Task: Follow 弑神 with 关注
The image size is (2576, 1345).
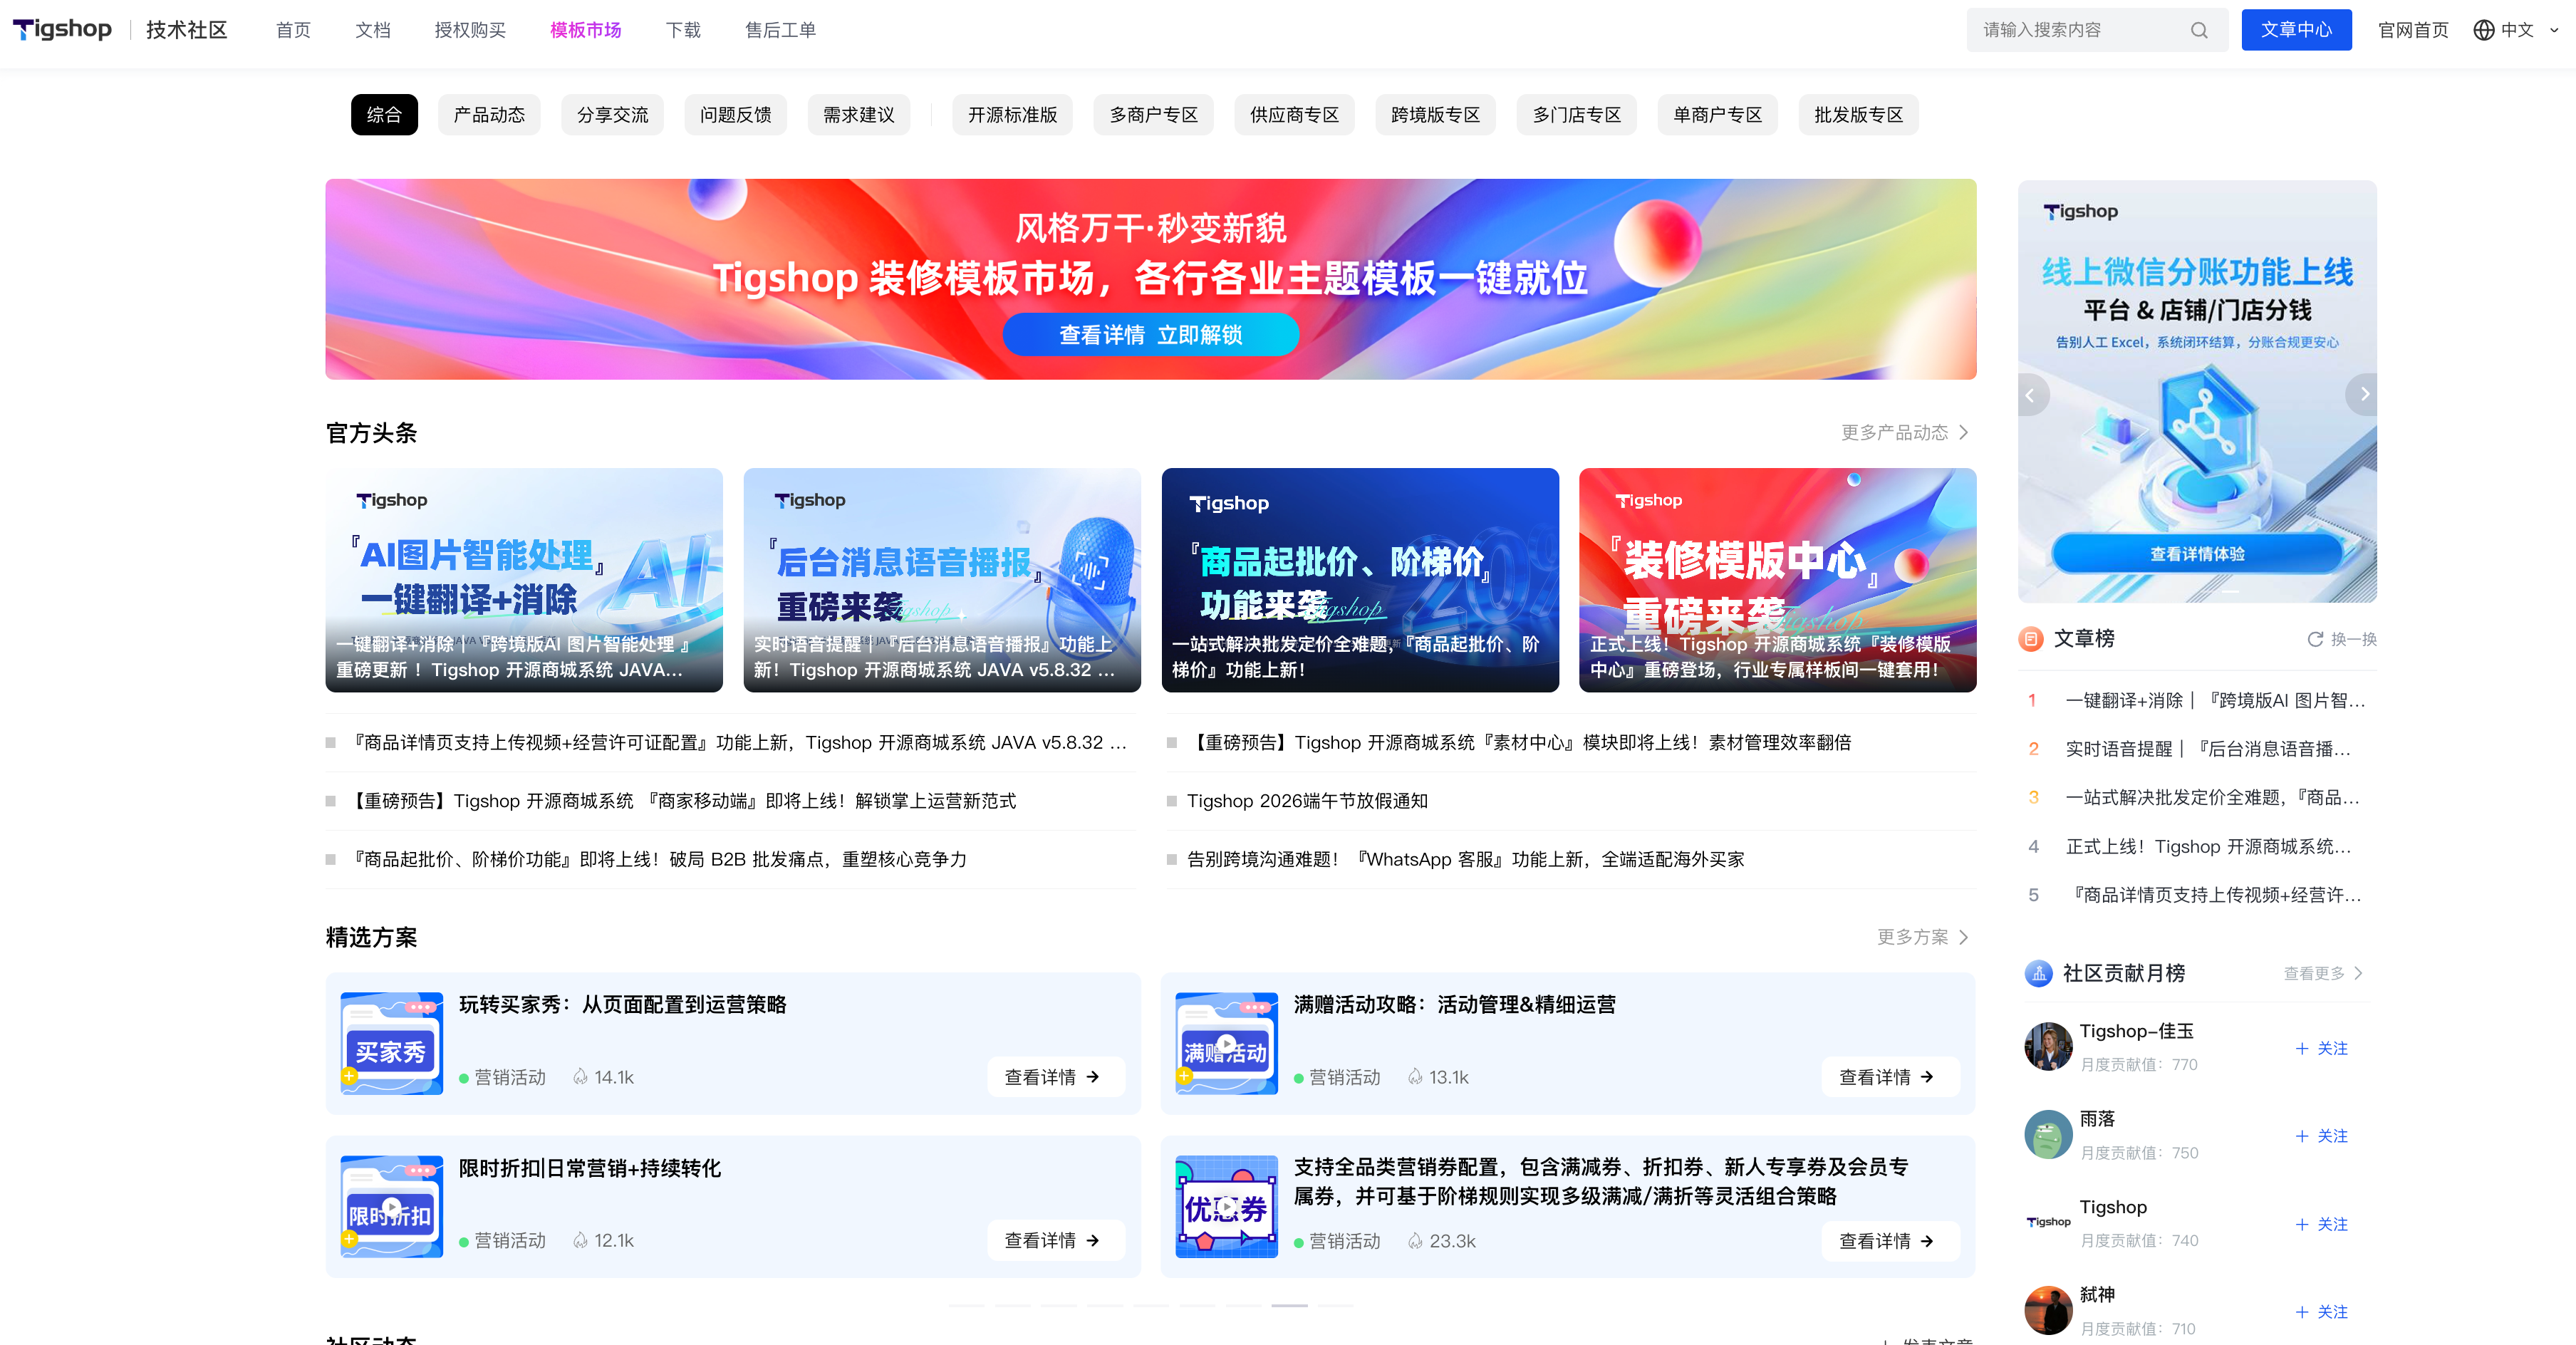Action: [2322, 1312]
